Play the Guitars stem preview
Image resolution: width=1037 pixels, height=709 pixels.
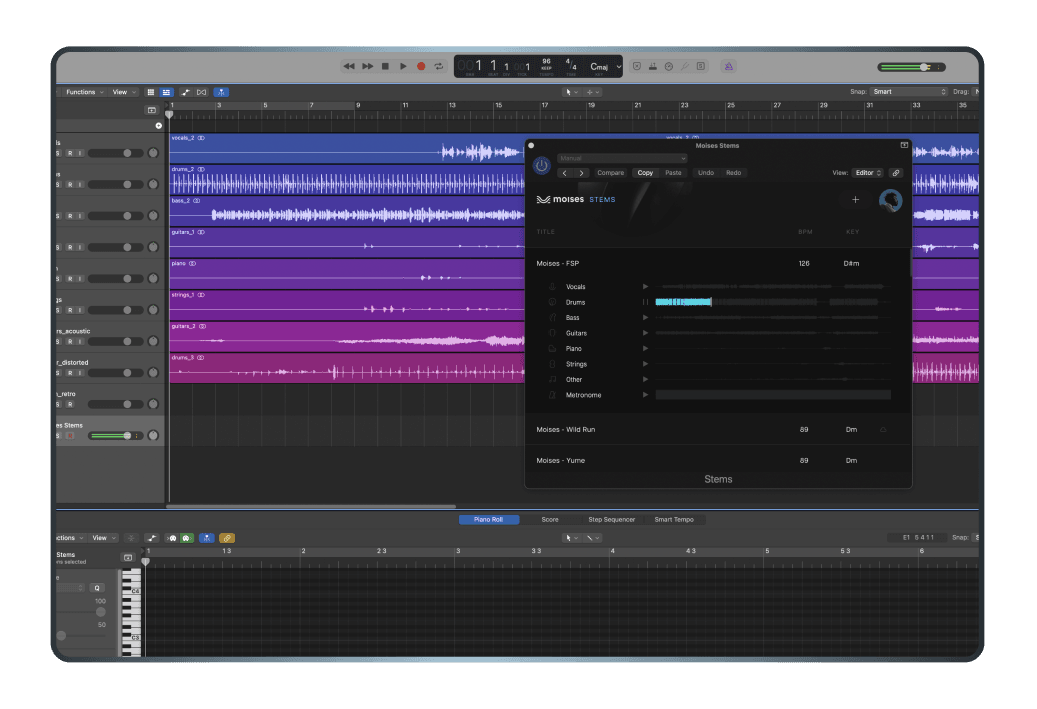pyautogui.click(x=645, y=333)
